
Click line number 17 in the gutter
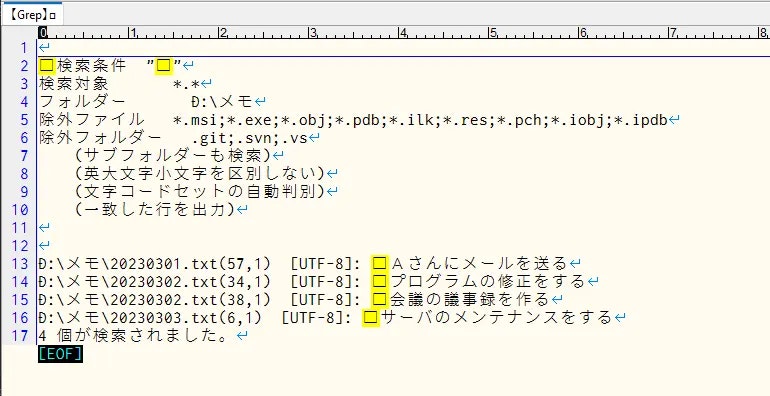20,336
